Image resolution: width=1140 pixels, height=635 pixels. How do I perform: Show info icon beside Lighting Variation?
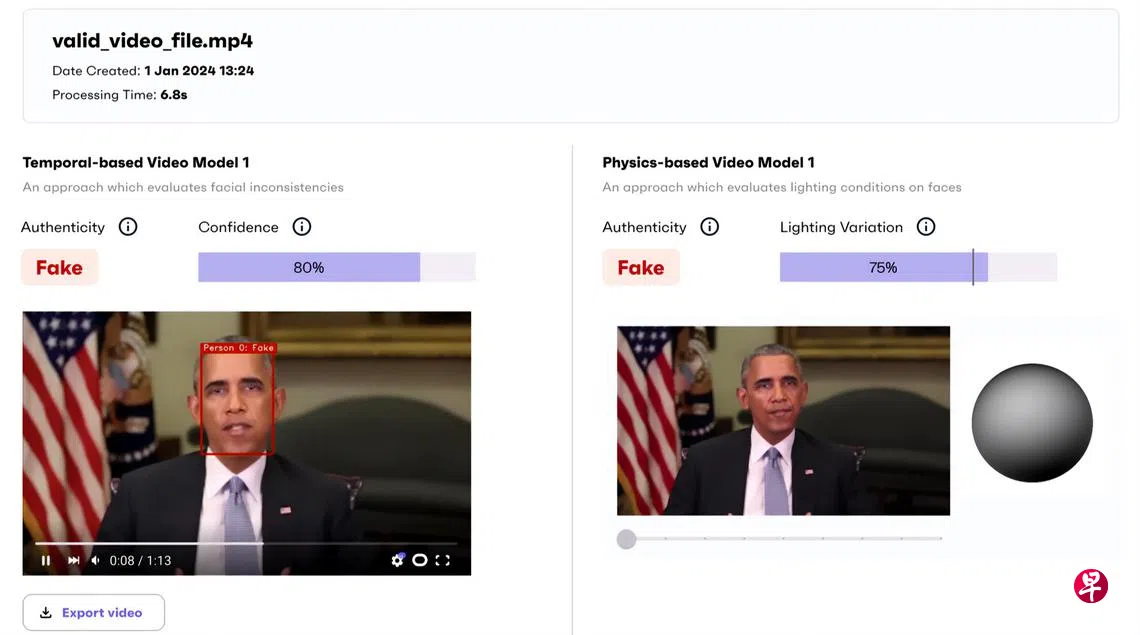[926, 227]
